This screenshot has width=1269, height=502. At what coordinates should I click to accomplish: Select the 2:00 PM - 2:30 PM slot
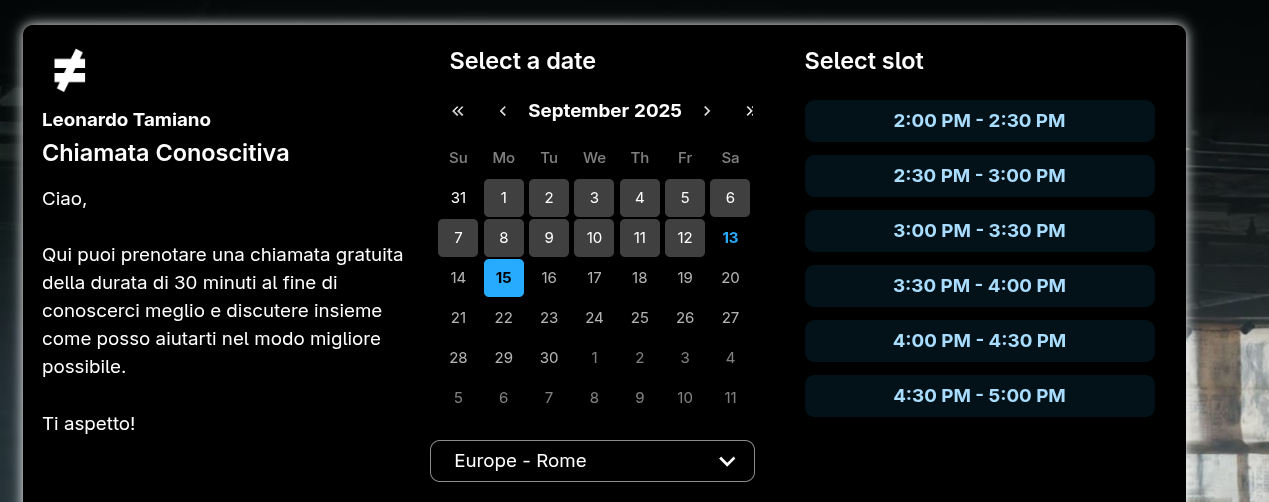point(979,121)
